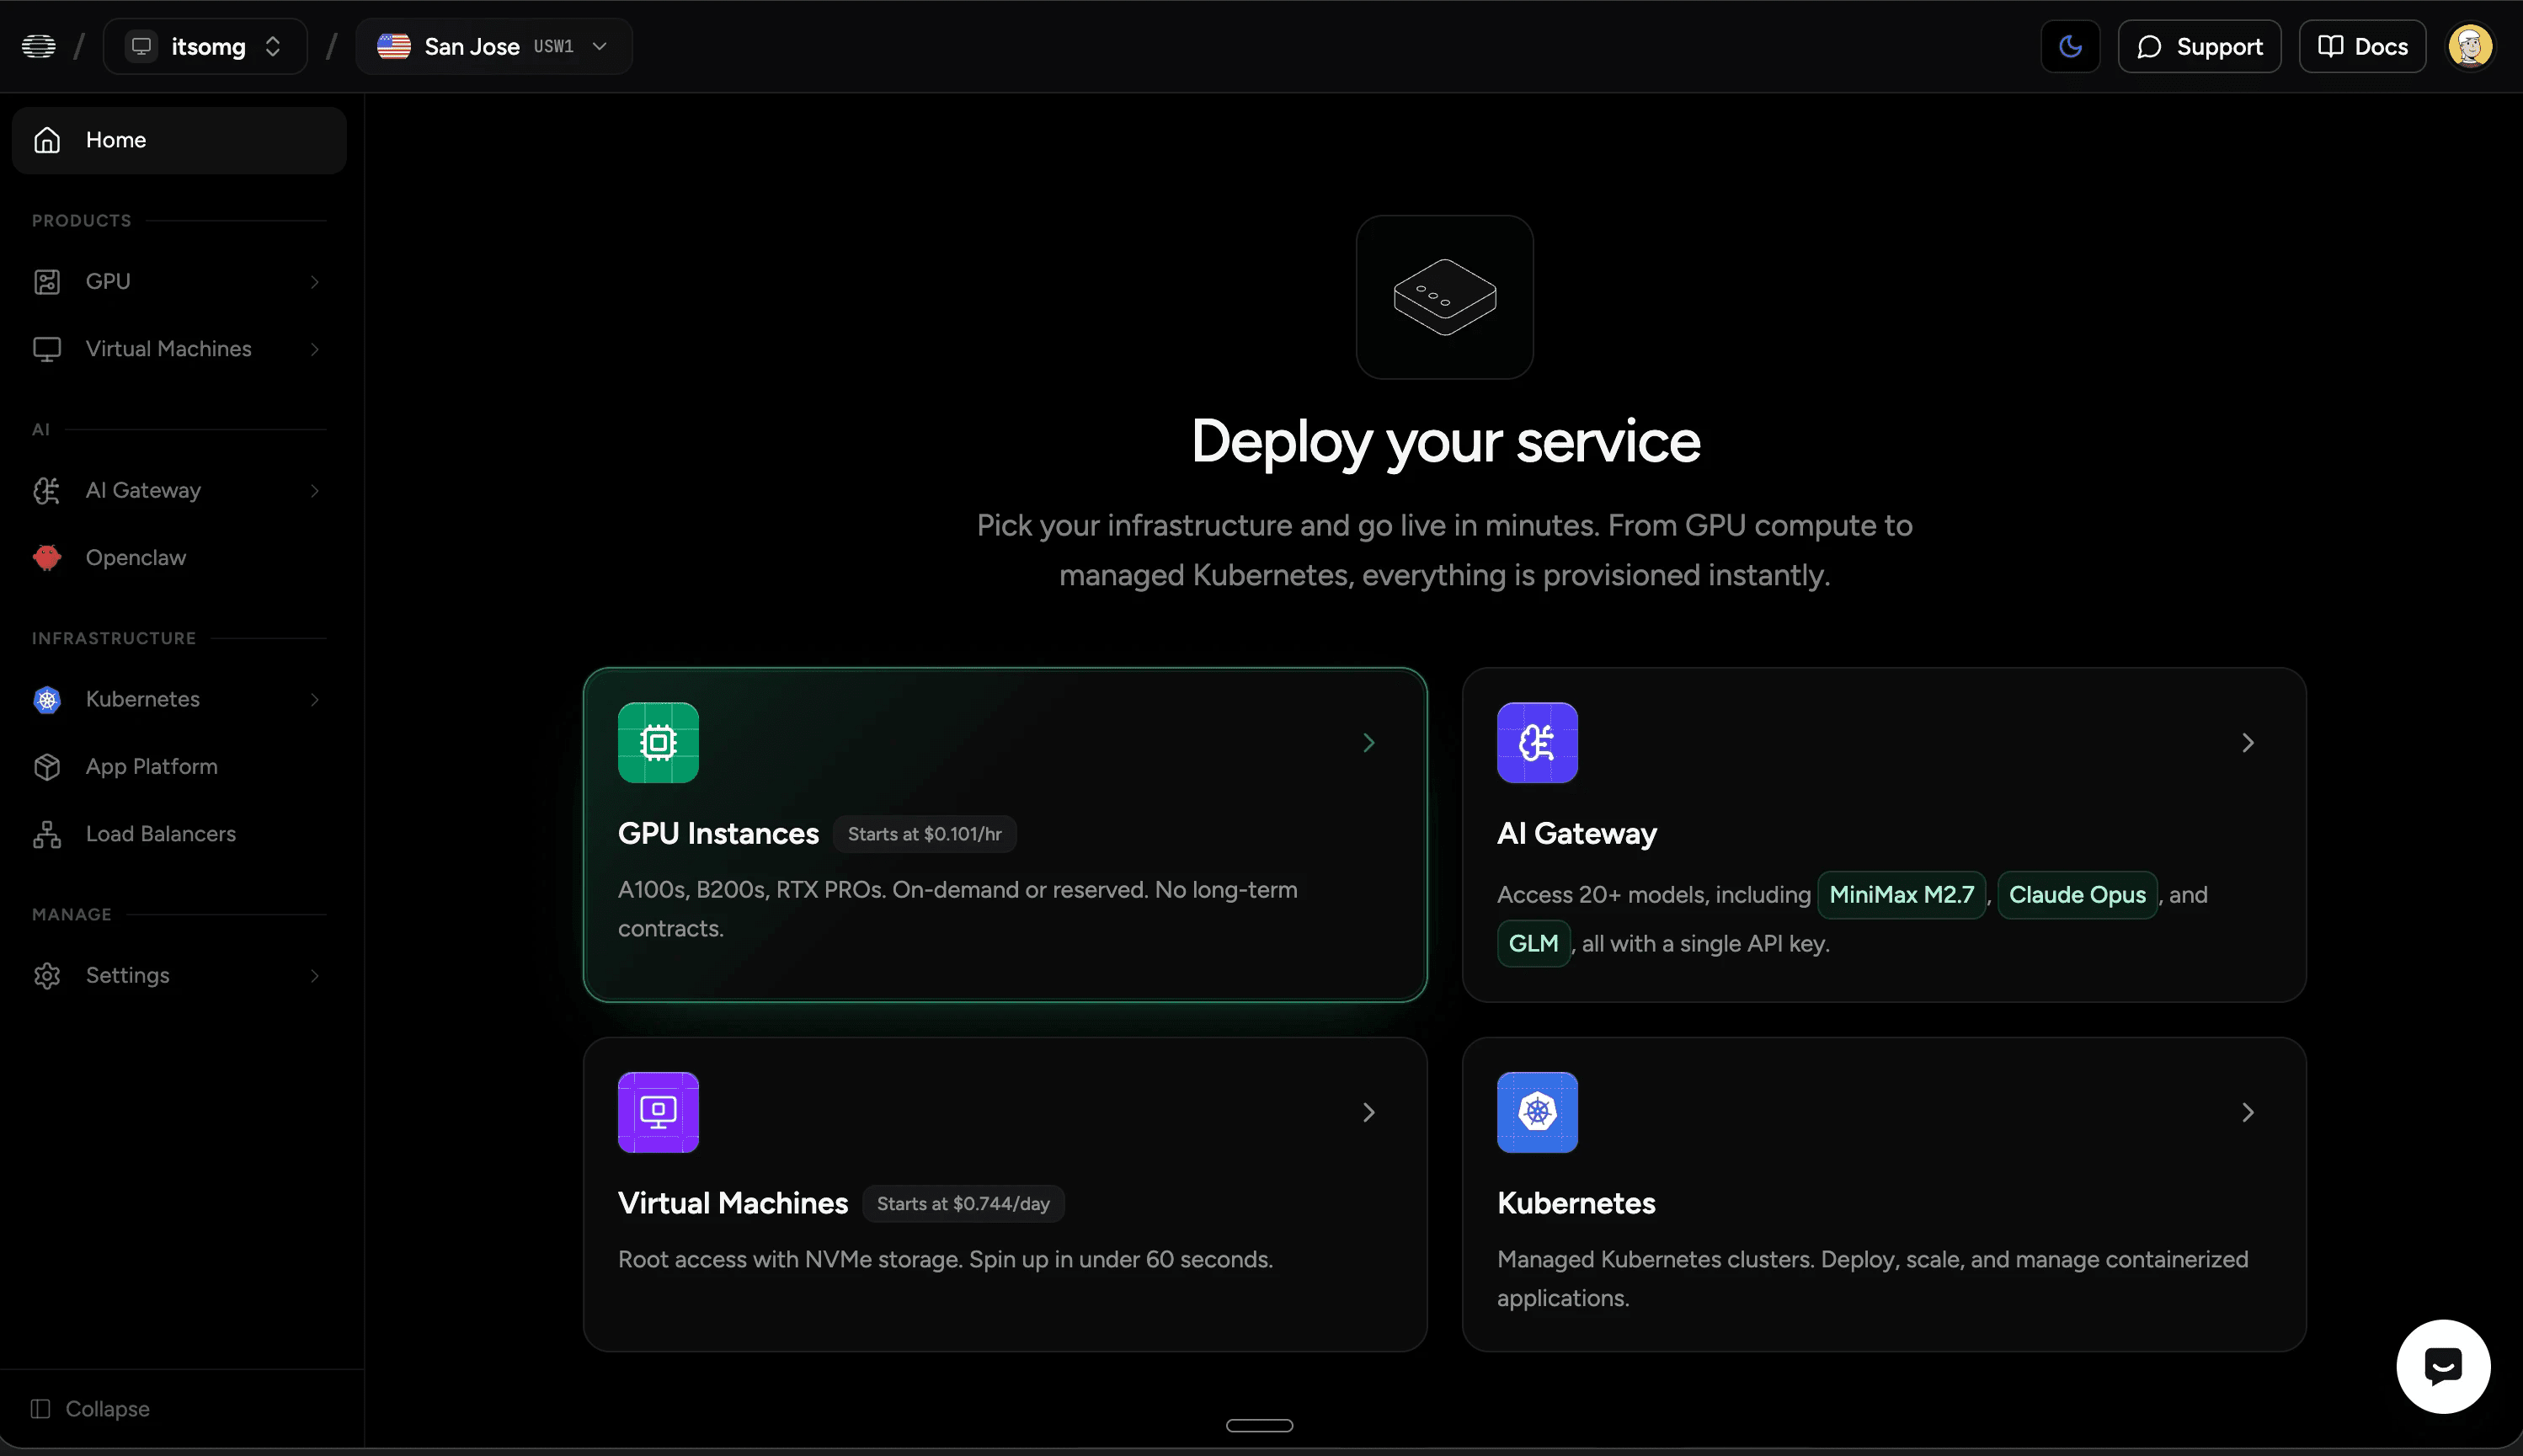Toggle dark mode with the moon icon
Image resolution: width=2523 pixels, height=1456 pixels.
[x=2070, y=46]
